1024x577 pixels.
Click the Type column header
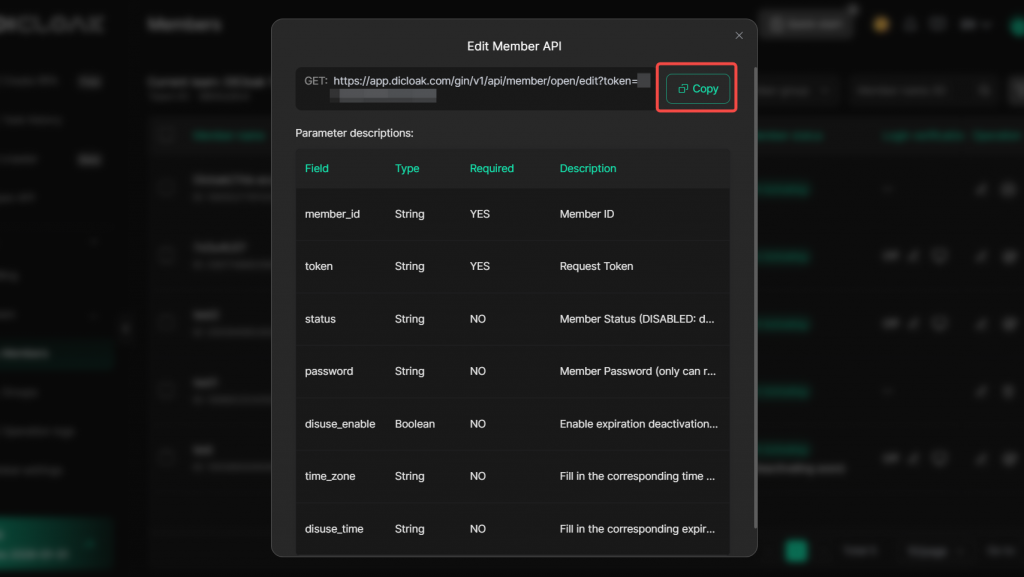tap(407, 168)
